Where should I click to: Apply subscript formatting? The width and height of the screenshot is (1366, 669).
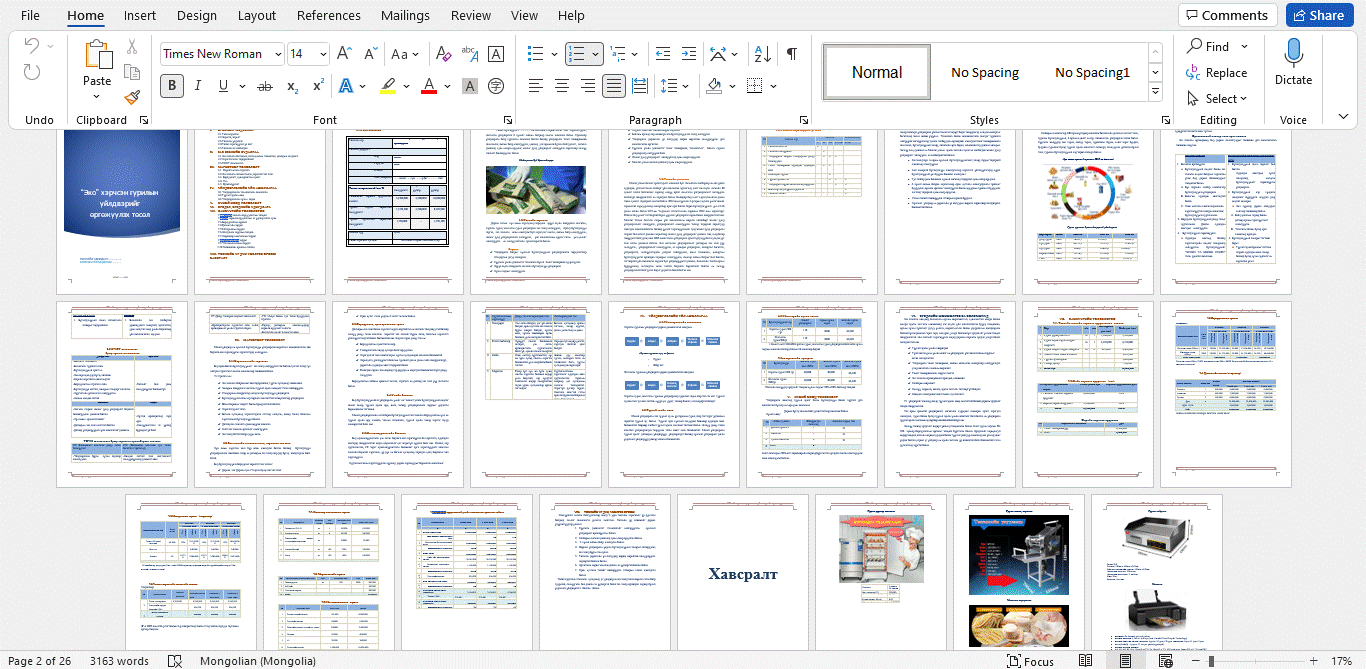click(293, 86)
